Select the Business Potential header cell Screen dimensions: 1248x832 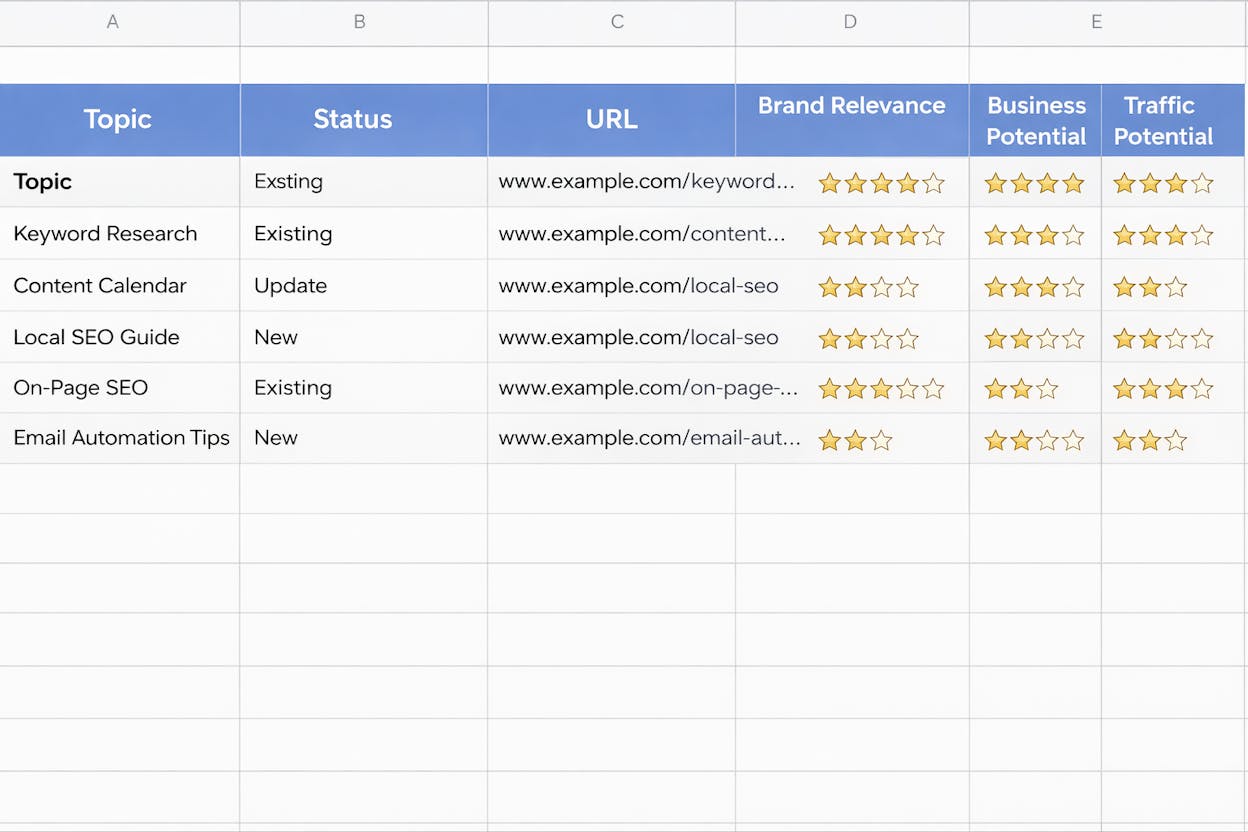coord(1035,120)
